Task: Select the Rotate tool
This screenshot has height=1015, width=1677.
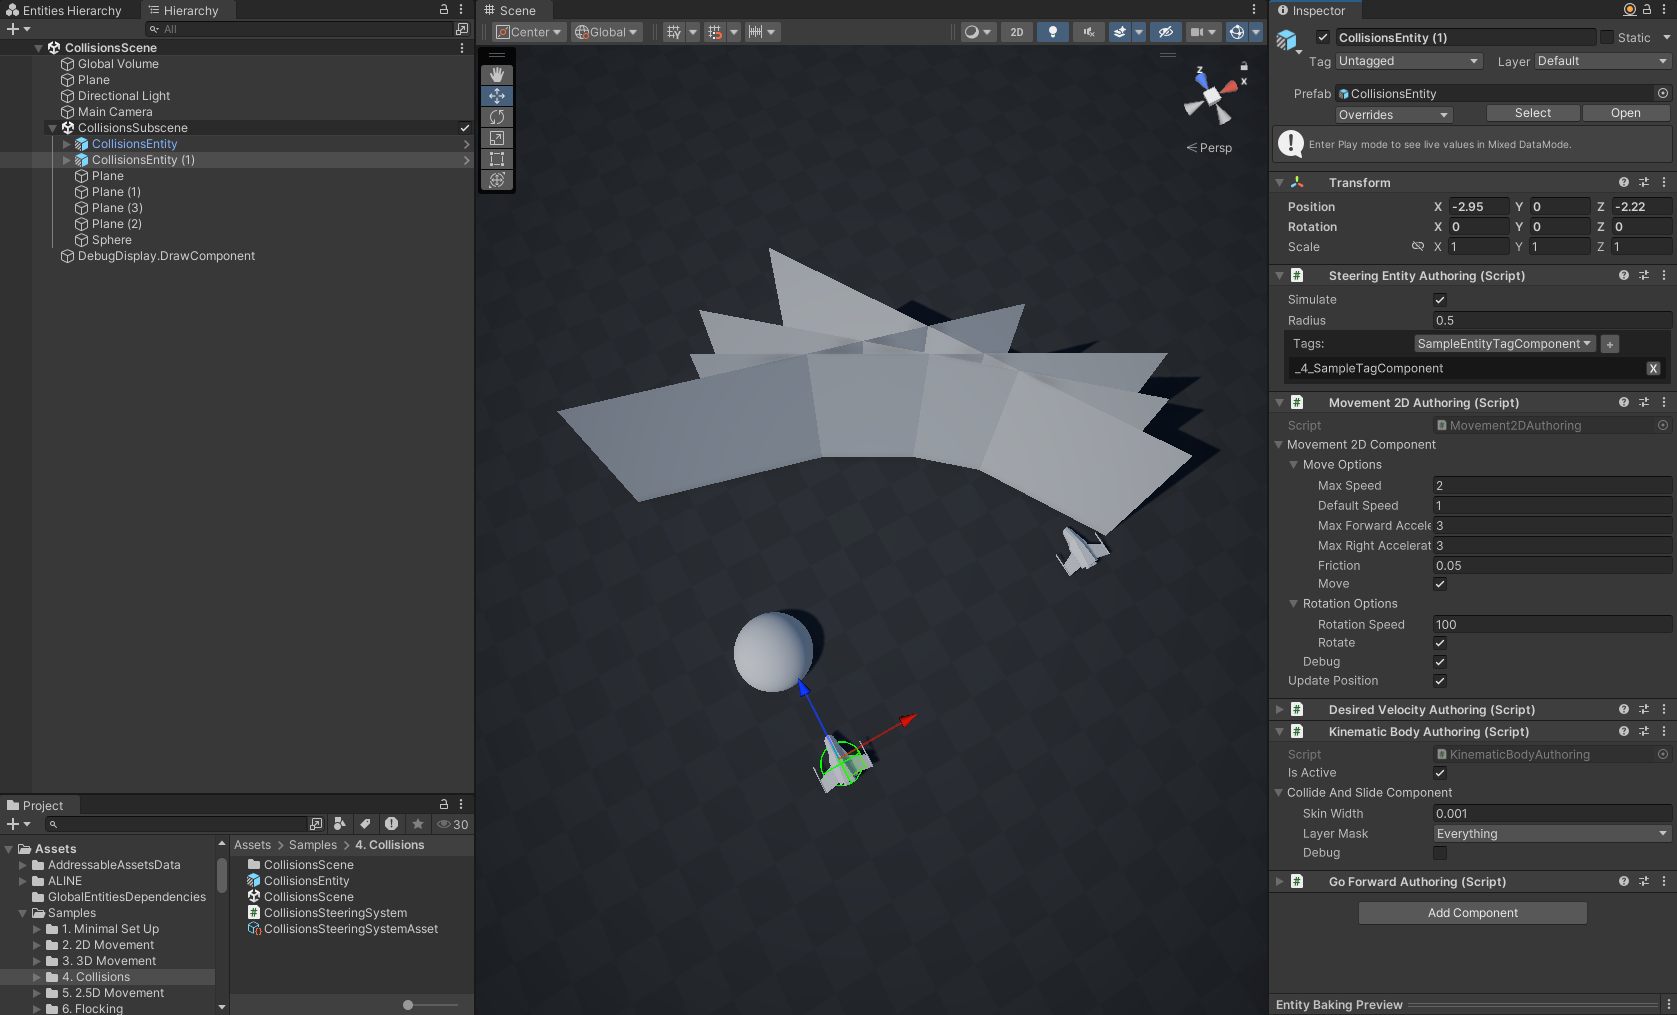Action: click(x=497, y=117)
